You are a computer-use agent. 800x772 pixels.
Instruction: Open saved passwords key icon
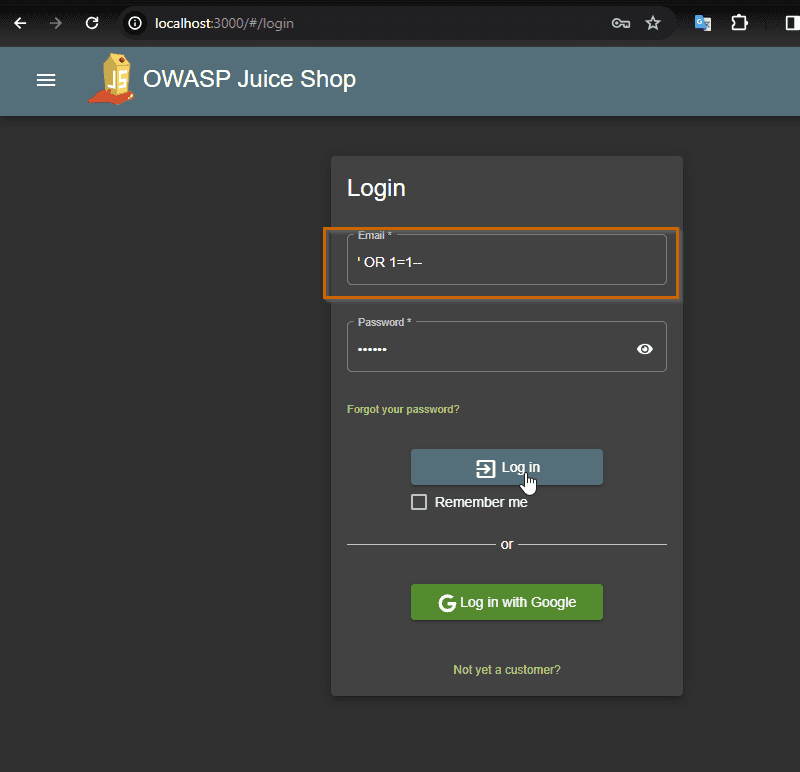coord(621,23)
